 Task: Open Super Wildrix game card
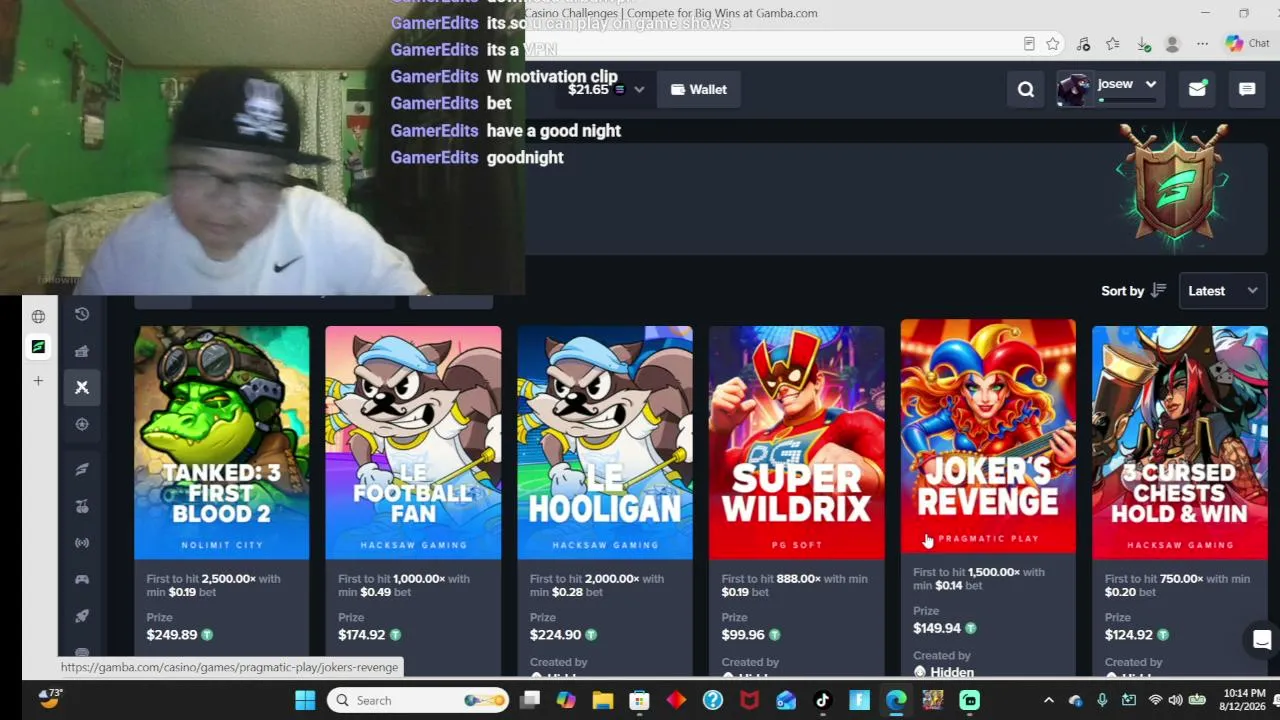[x=797, y=443]
